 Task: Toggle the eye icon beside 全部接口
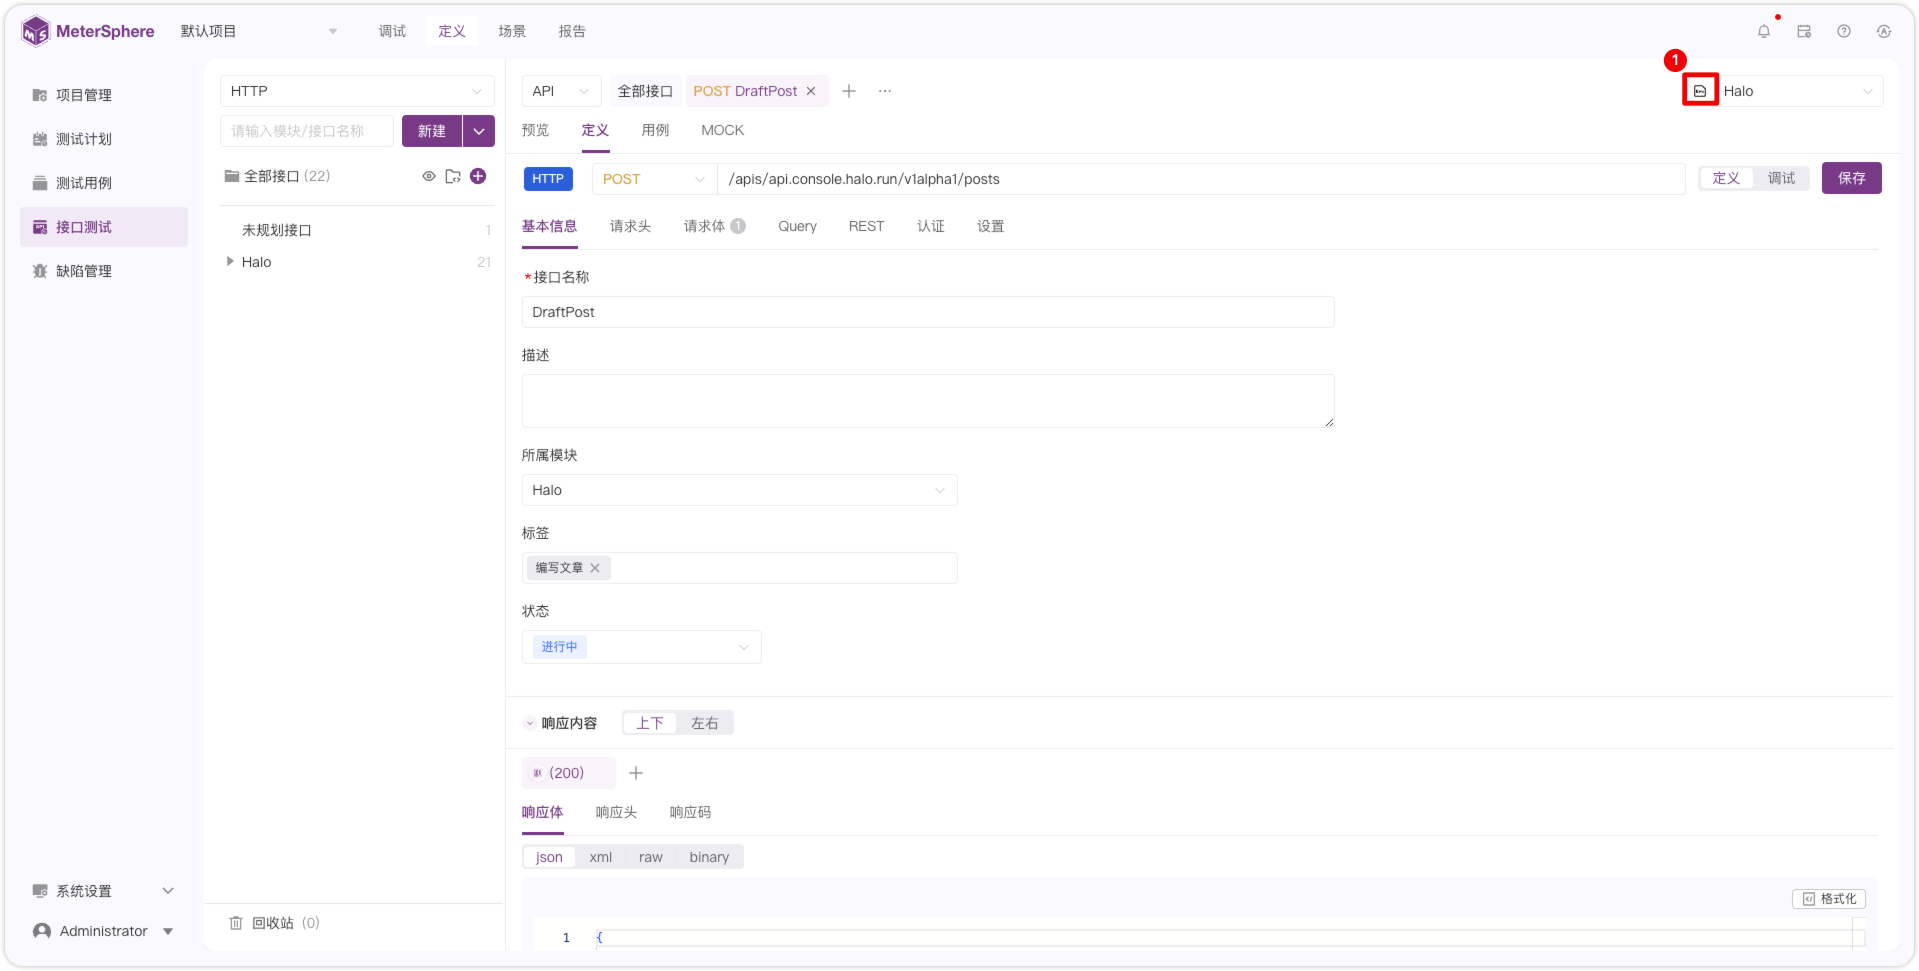click(429, 176)
